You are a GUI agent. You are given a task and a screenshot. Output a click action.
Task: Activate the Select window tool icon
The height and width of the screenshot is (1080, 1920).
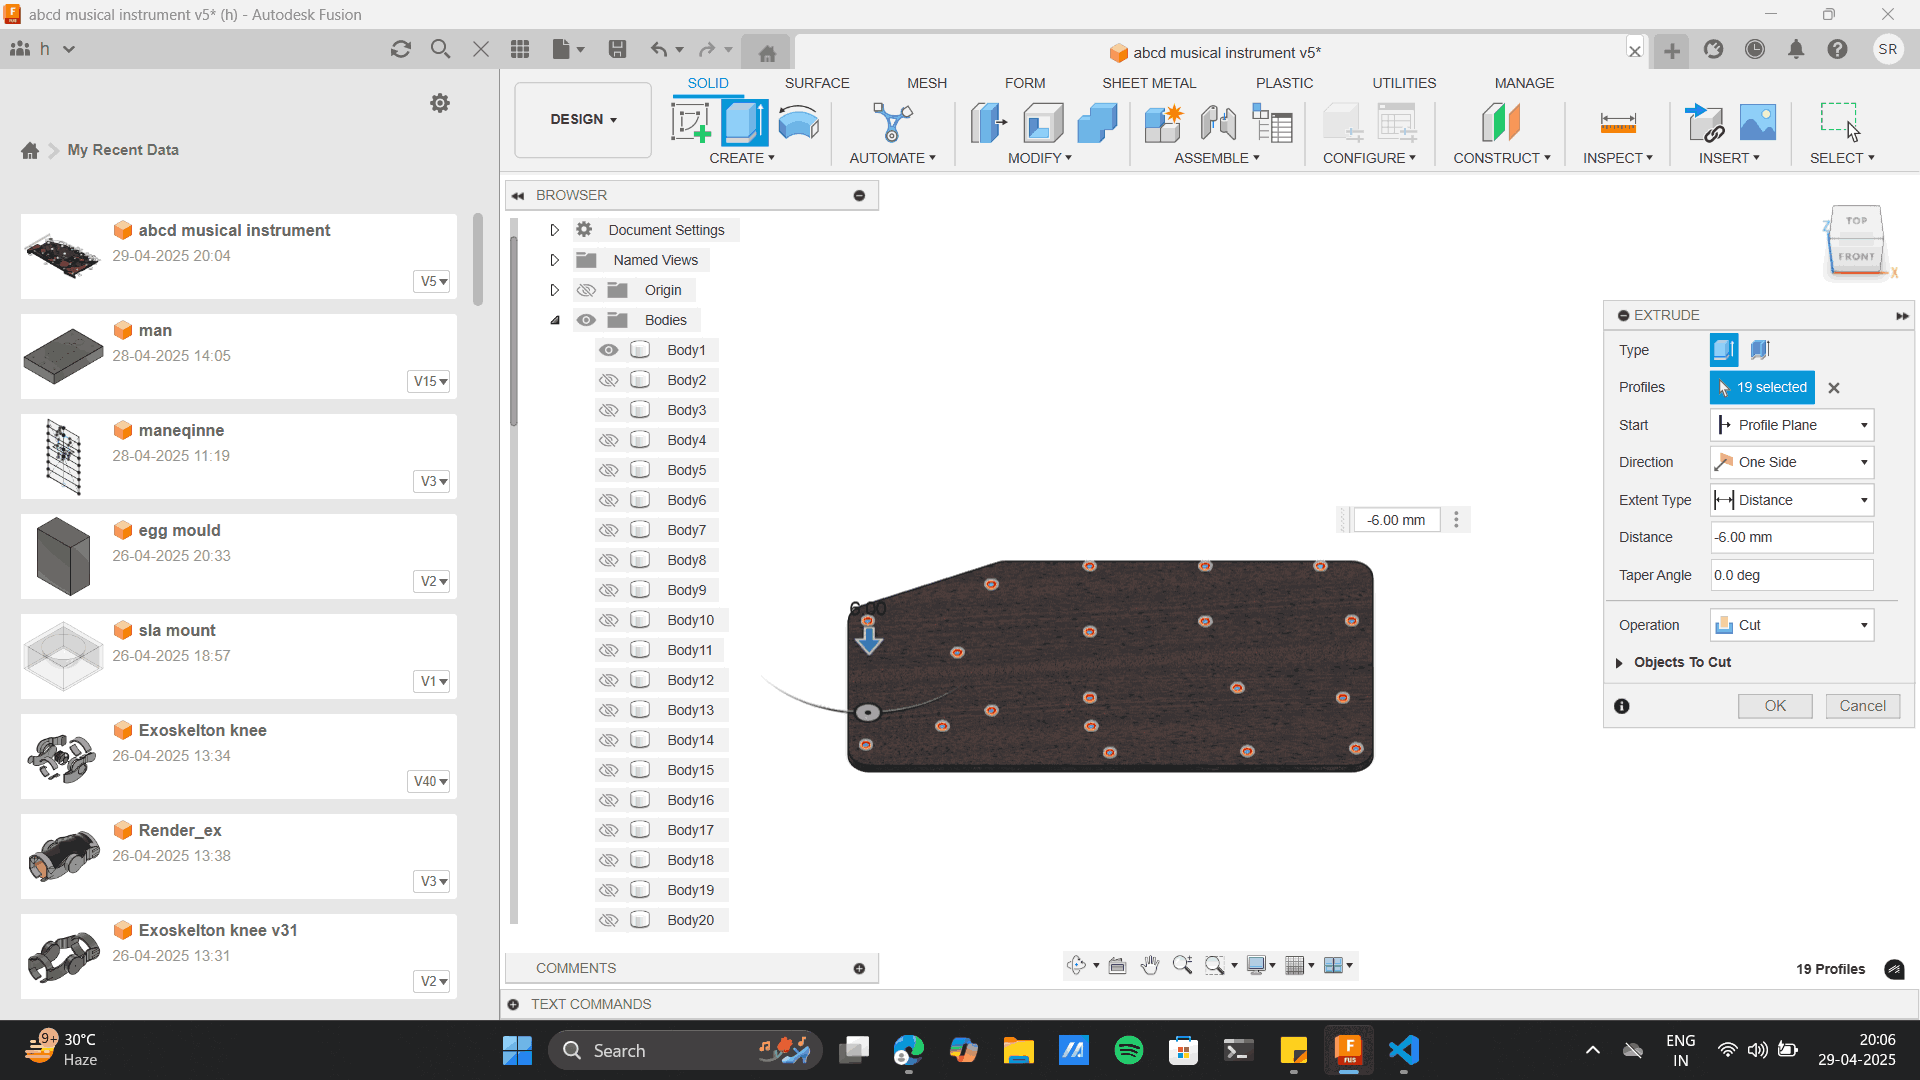coord(1841,121)
